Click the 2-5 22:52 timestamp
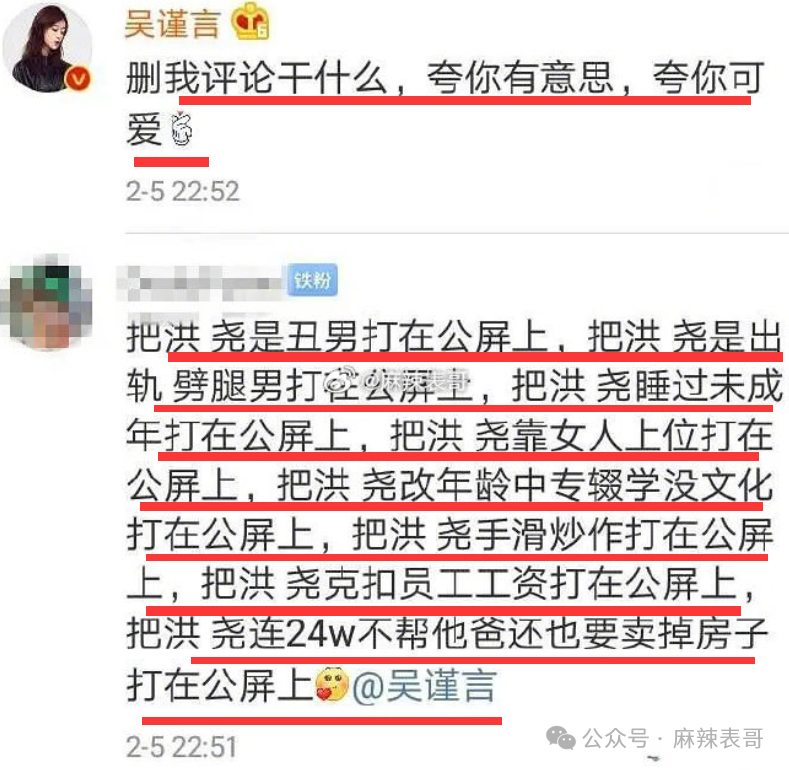 click(182, 191)
